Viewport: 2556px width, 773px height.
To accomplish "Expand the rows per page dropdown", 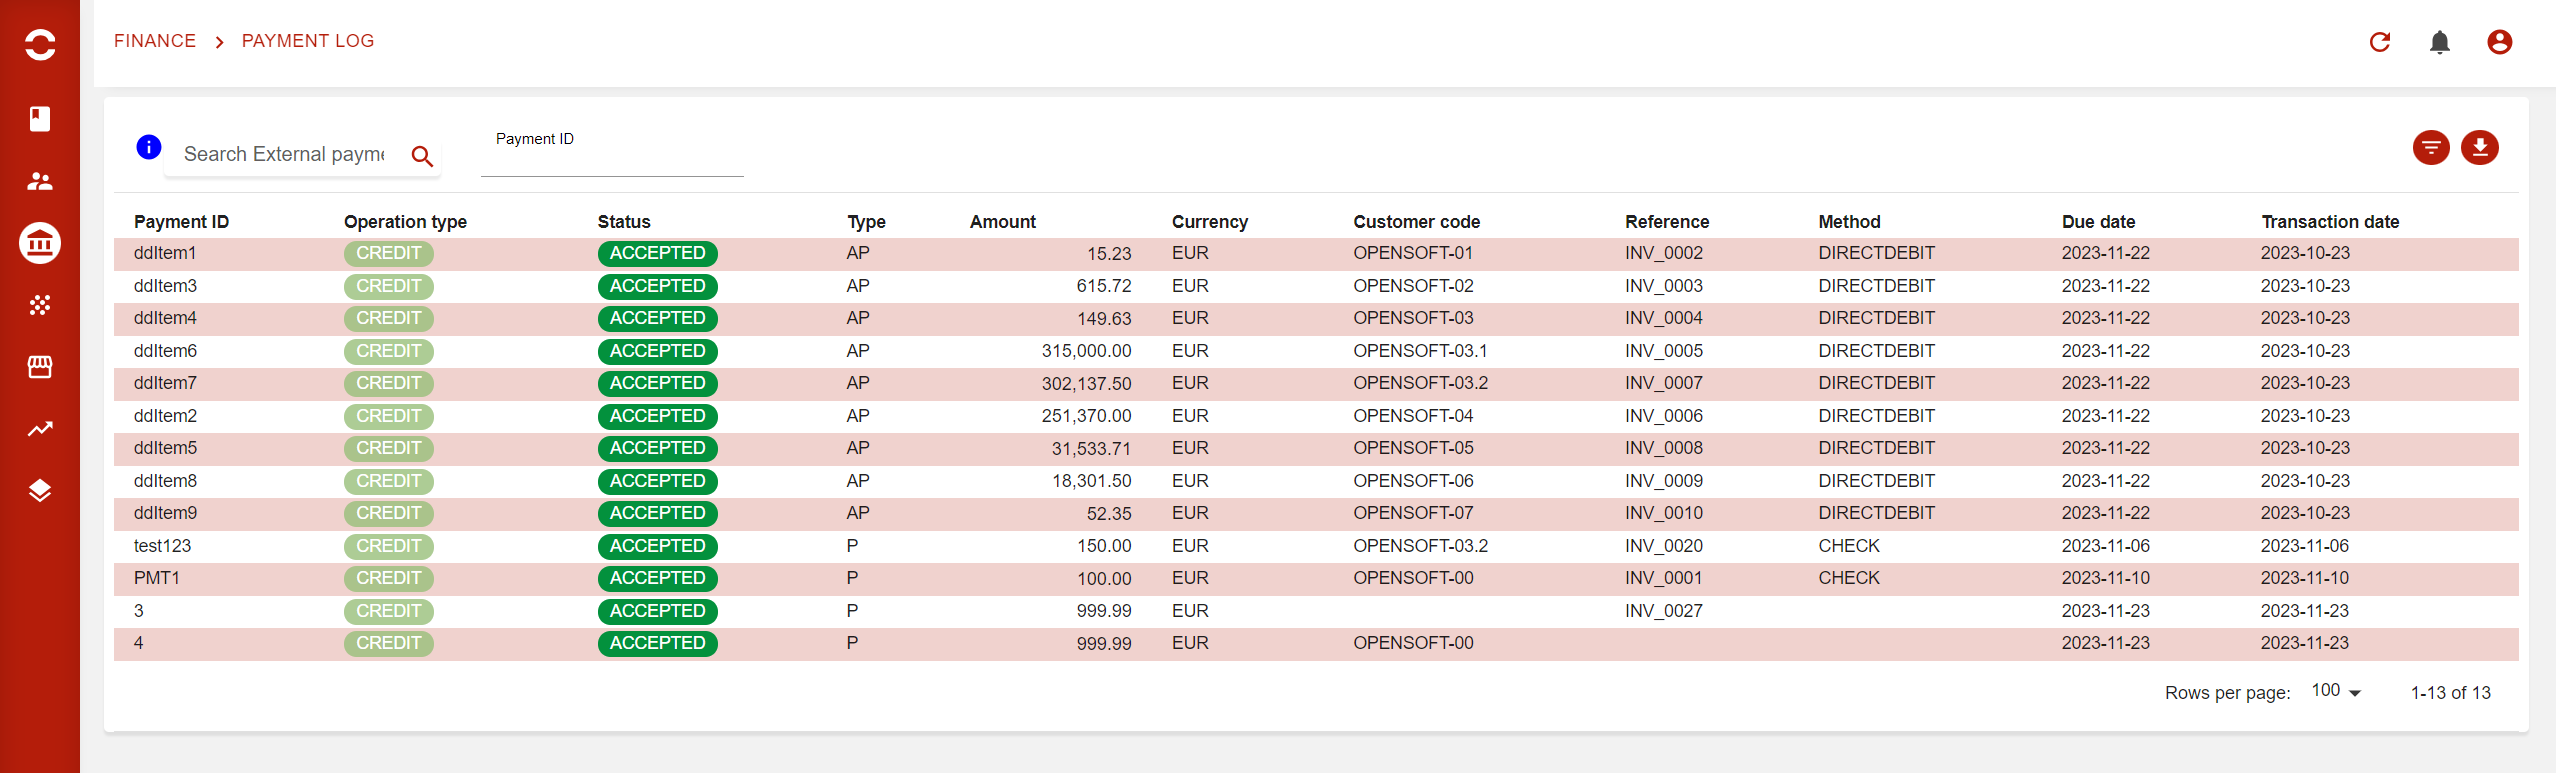I will 2336,692.
